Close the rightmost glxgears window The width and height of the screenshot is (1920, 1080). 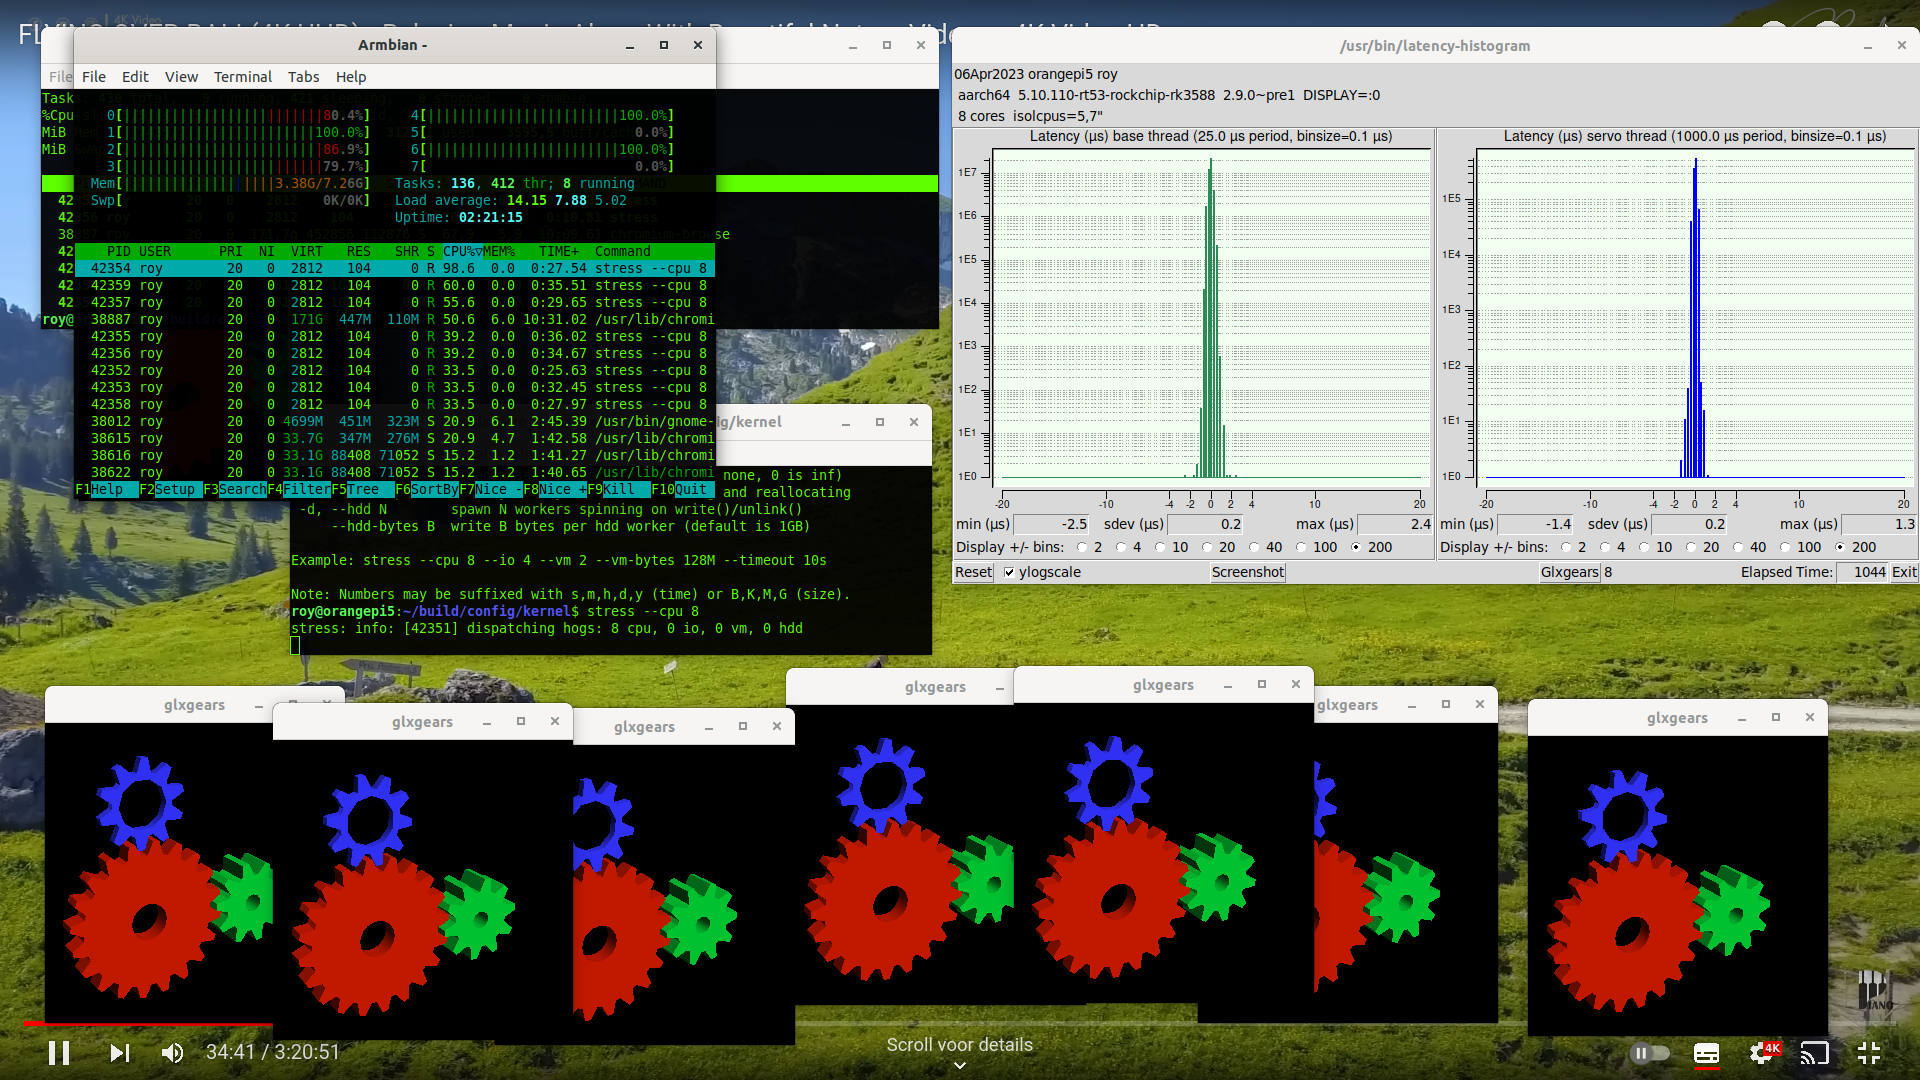click(1810, 717)
